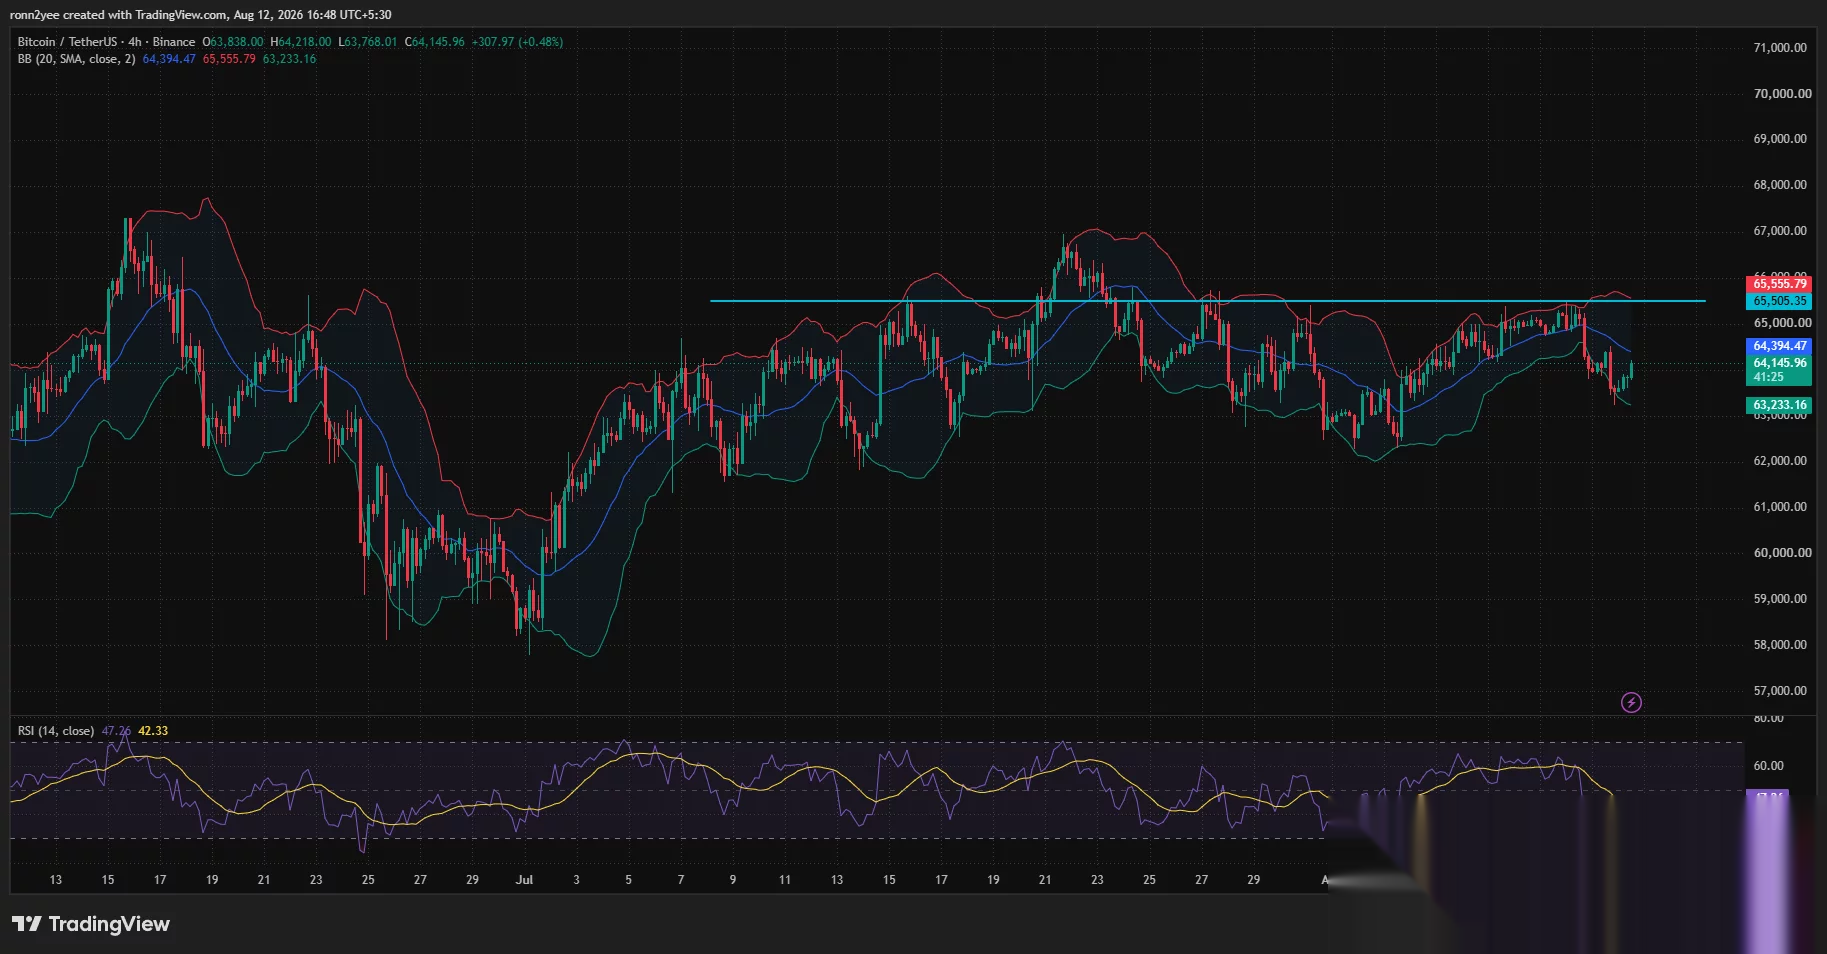
Task: Click the 7 date label on time axis
Action: tap(681, 880)
